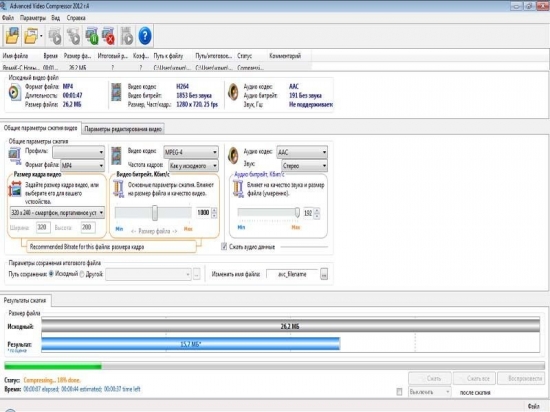Open the Параметры menu
The image size is (550, 412).
click(33, 18)
